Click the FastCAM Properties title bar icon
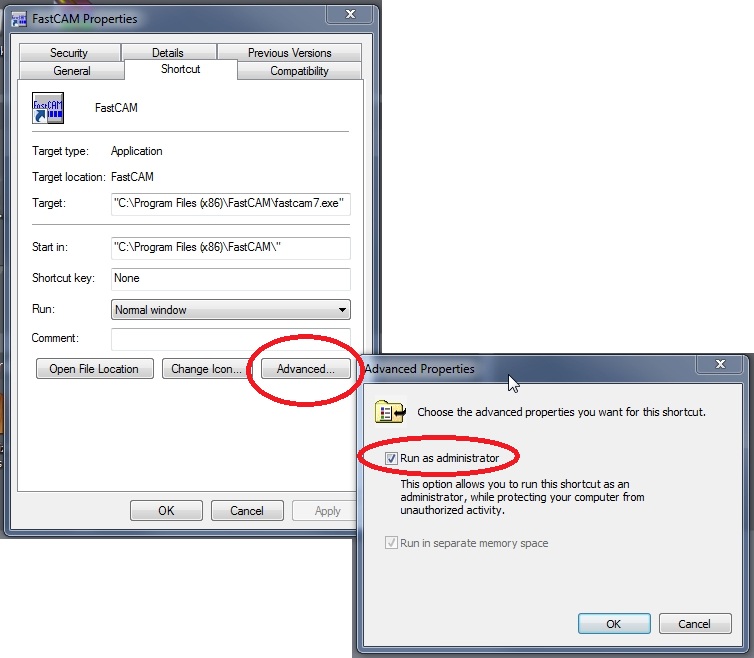Image resolution: width=754 pixels, height=658 pixels. 19,19
